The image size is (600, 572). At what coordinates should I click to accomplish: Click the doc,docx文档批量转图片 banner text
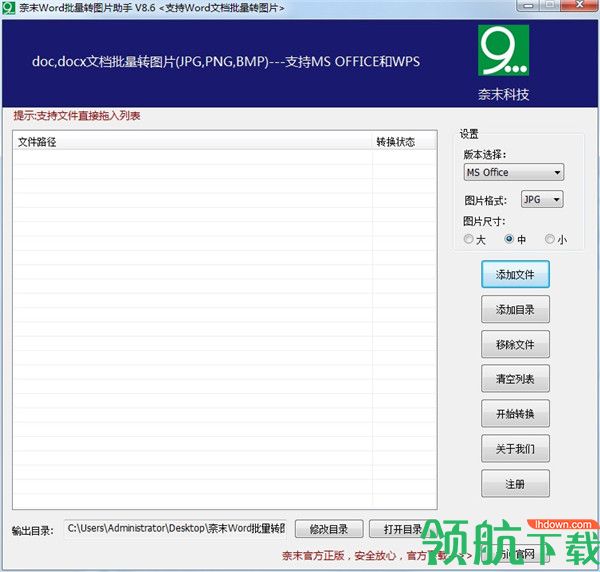pyautogui.click(x=226, y=62)
